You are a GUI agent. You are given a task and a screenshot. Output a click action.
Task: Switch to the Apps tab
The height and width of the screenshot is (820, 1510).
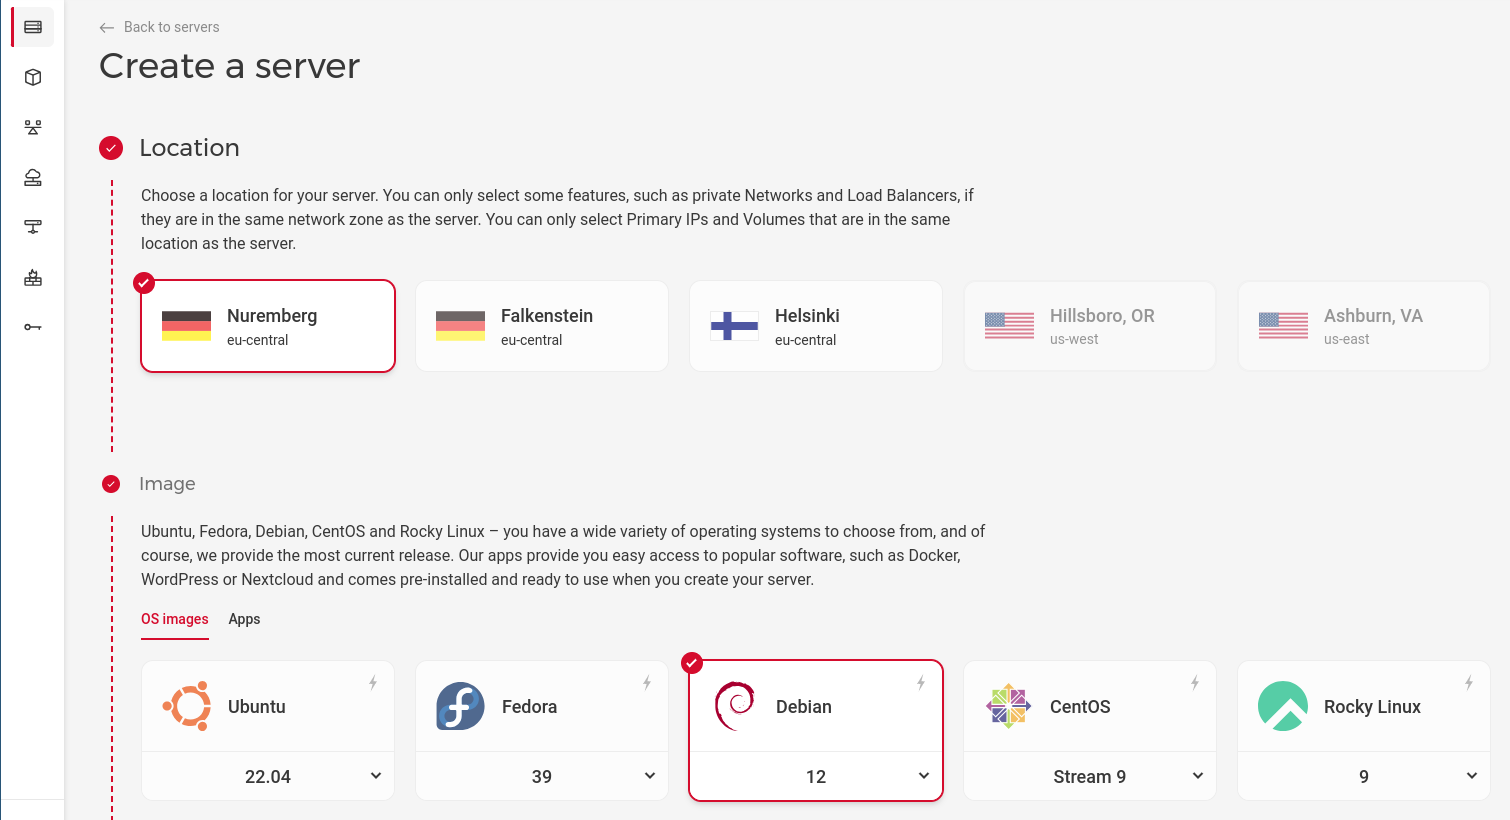coord(244,619)
